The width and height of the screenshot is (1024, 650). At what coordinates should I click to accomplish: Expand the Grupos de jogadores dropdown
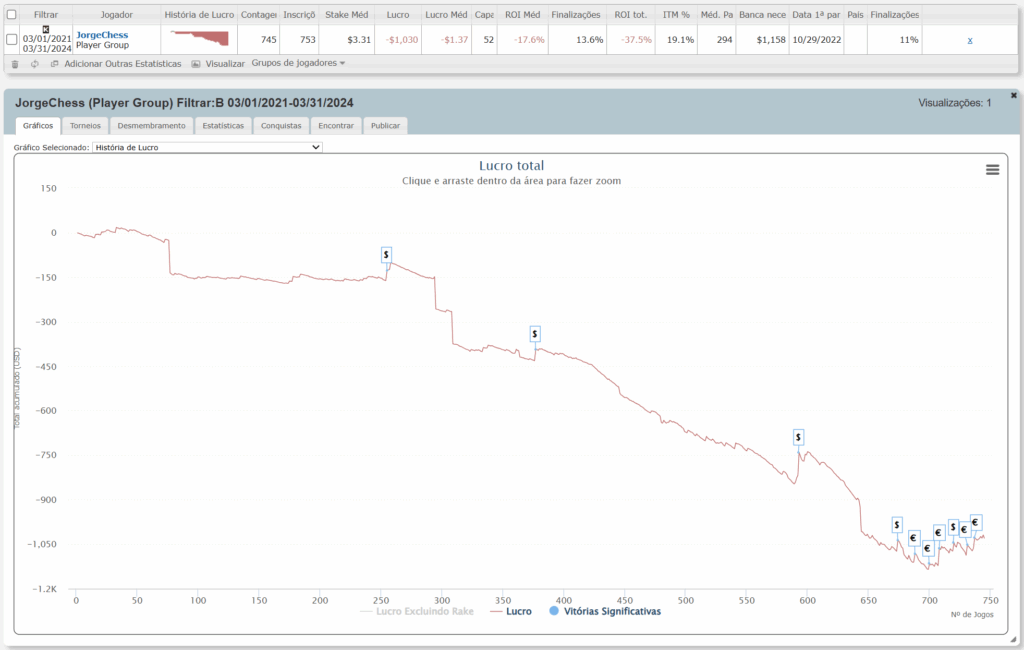click(x=298, y=63)
